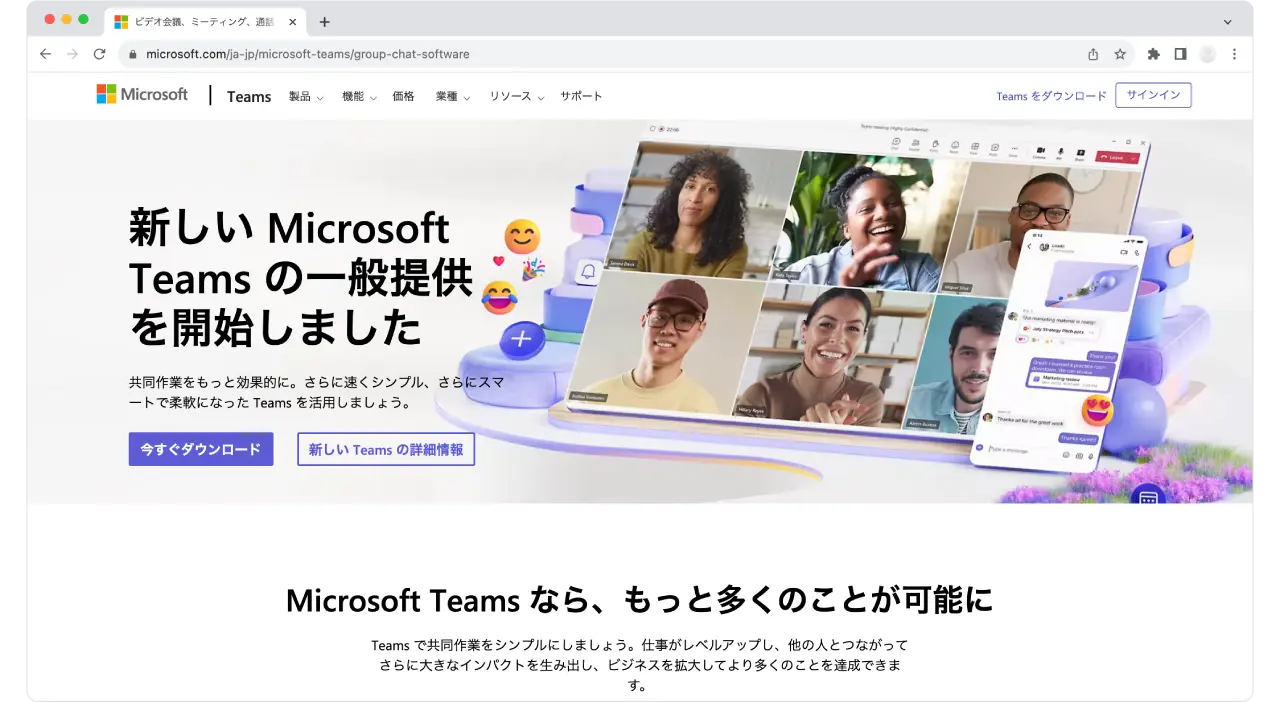1280x702 pixels.
Task: Open the Chrome profile avatar
Action: (1208, 54)
